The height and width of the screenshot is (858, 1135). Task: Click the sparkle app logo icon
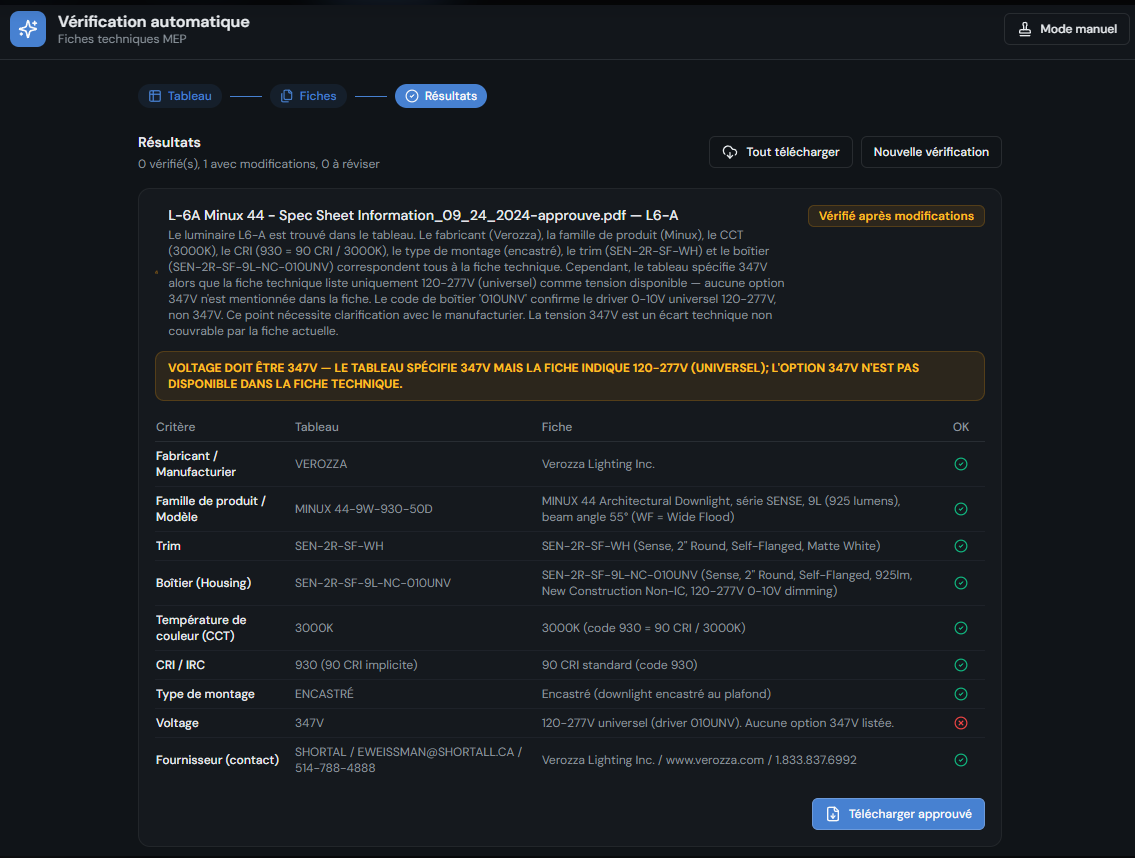28,29
